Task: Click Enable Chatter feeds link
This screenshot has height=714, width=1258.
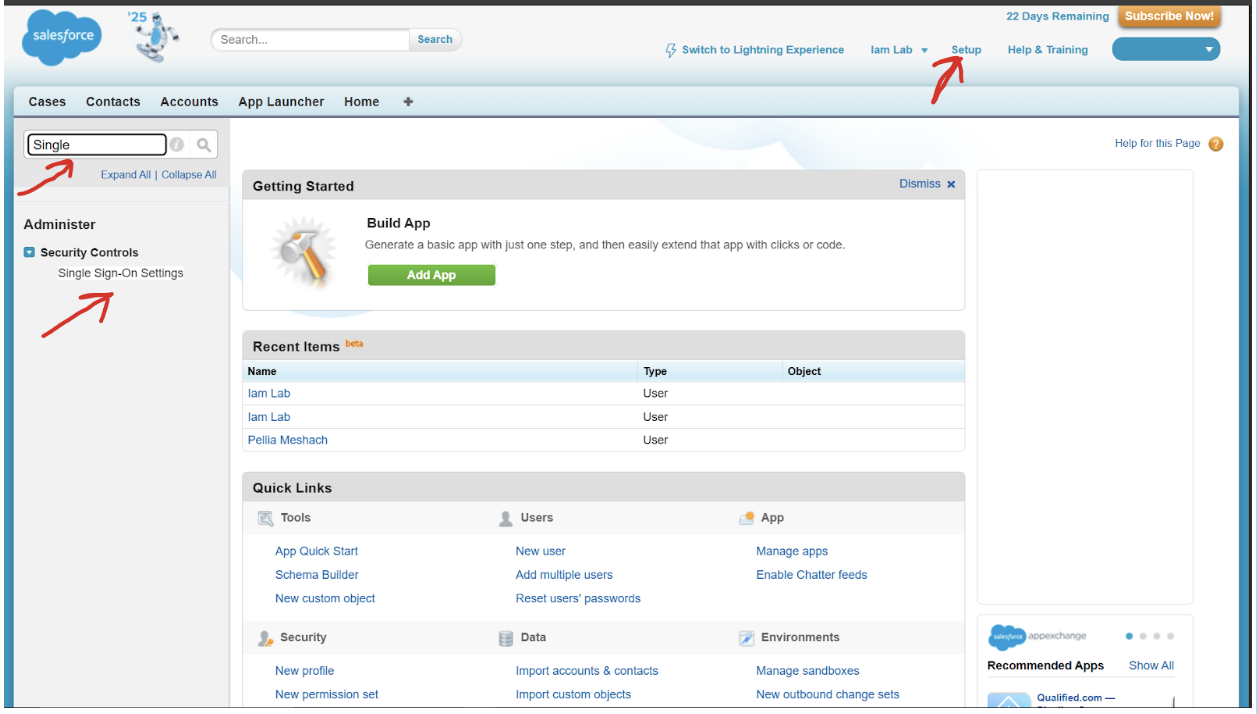Action: click(x=812, y=575)
